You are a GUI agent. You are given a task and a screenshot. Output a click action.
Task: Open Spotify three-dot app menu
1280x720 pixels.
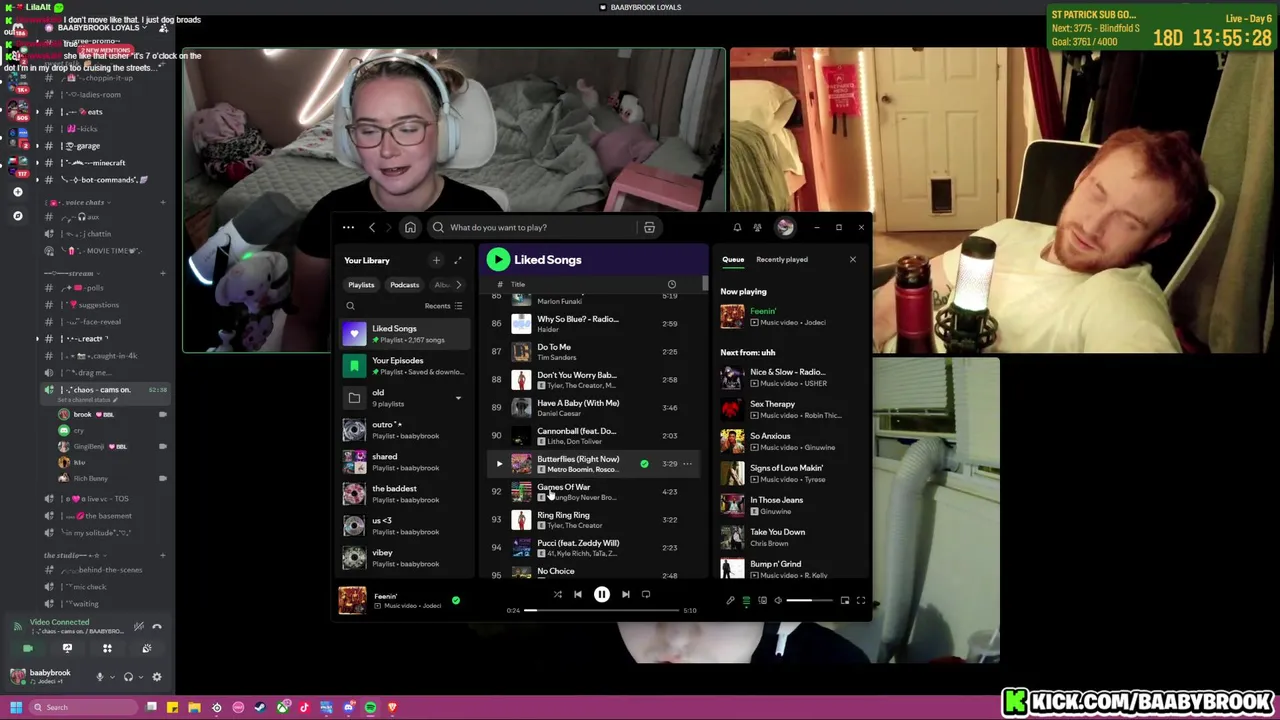pyautogui.click(x=348, y=227)
